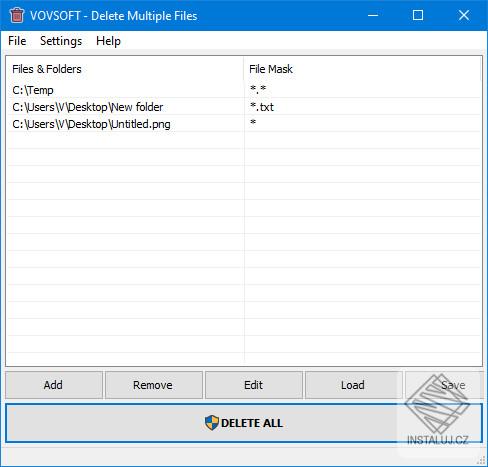Open the Settings menu
Image resolution: width=488 pixels, height=467 pixels.
click(x=61, y=41)
